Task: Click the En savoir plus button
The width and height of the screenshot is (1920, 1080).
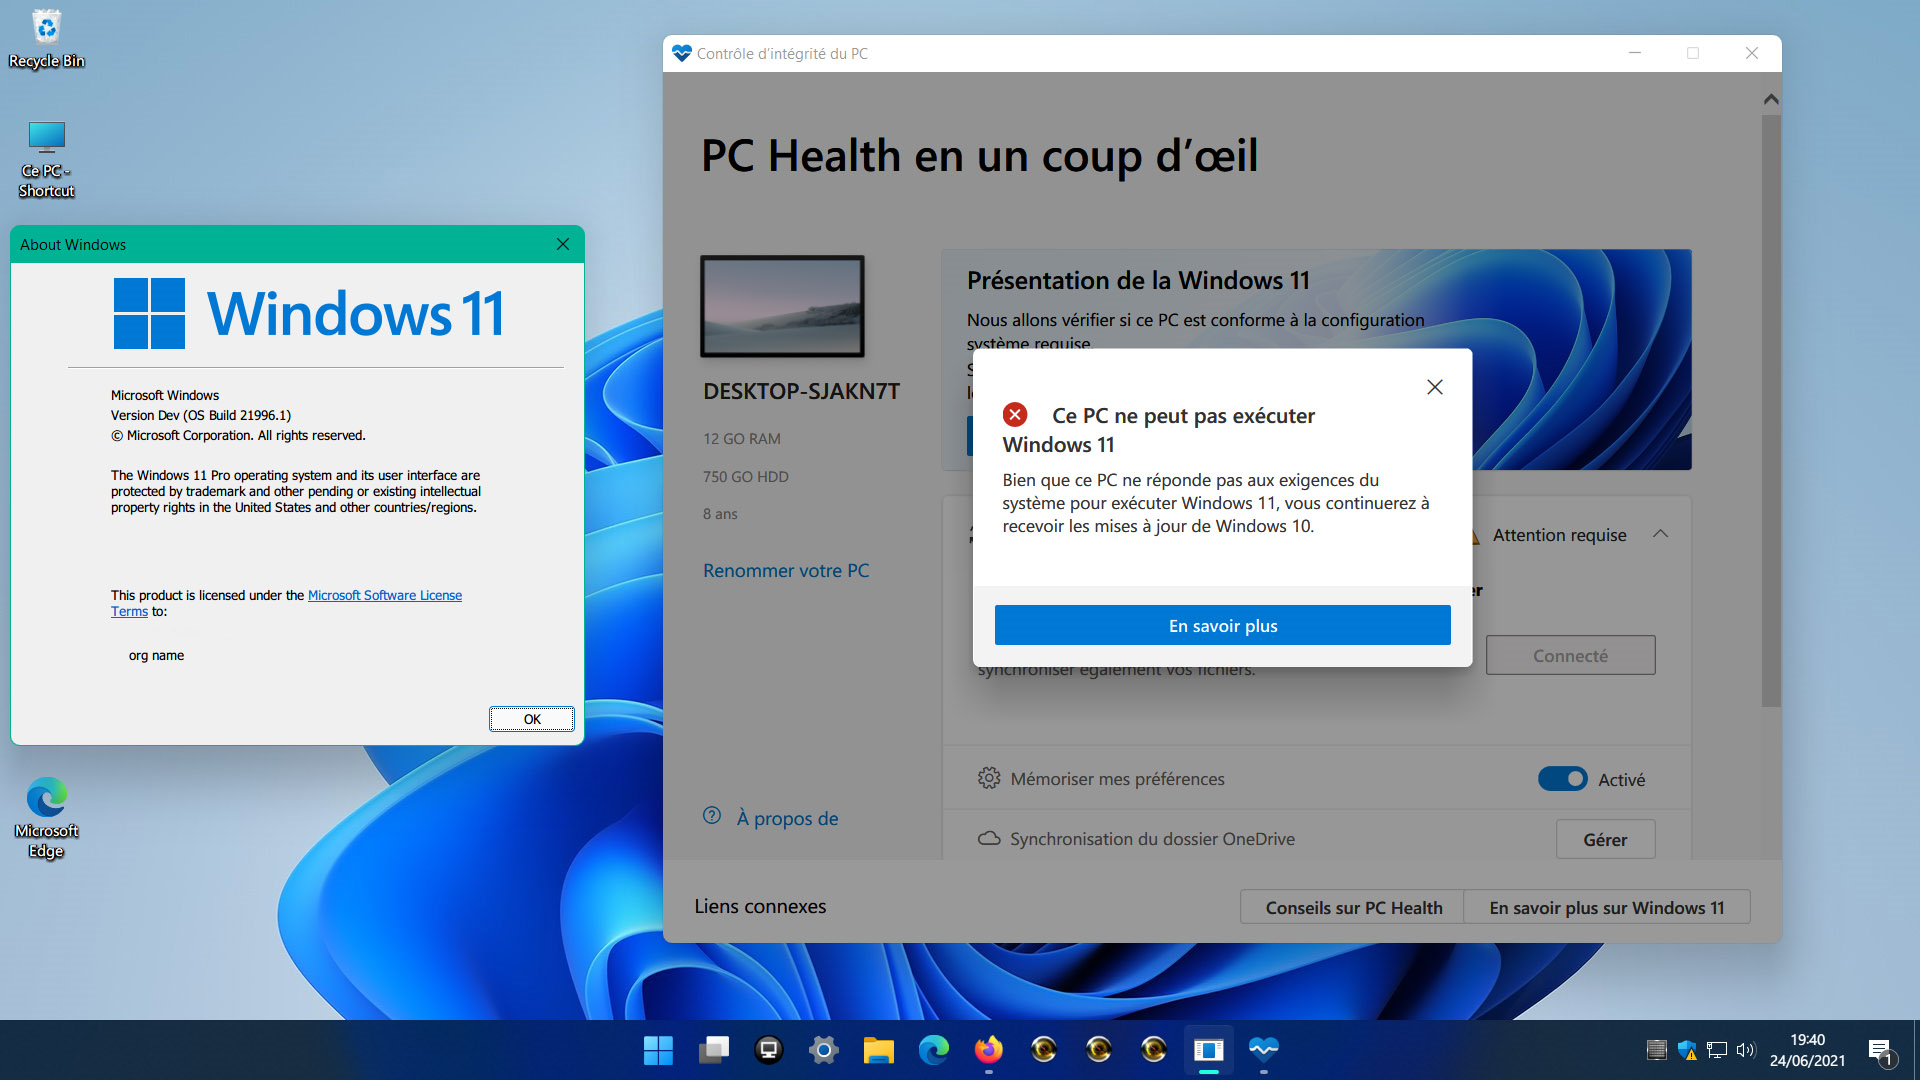Action: coord(1222,625)
